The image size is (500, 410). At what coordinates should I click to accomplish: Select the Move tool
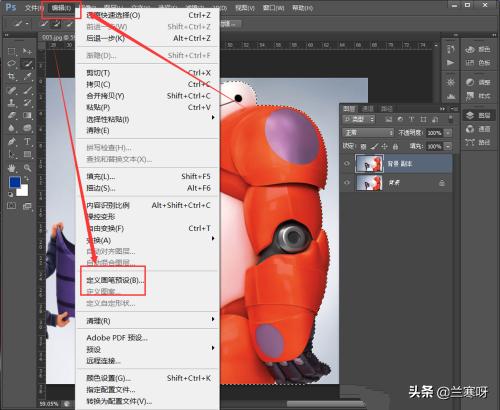click(27, 51)
